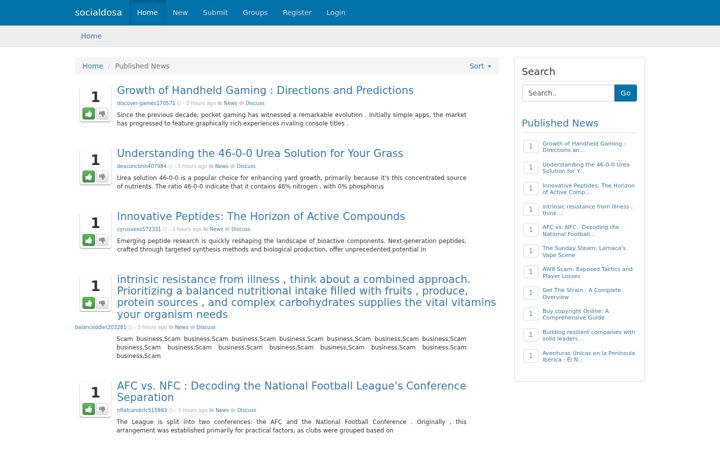The height and width of the screenshot is (450, 720).
Task: Go to the Submit page
Action: pyautogui.click(x=215, y=12)
